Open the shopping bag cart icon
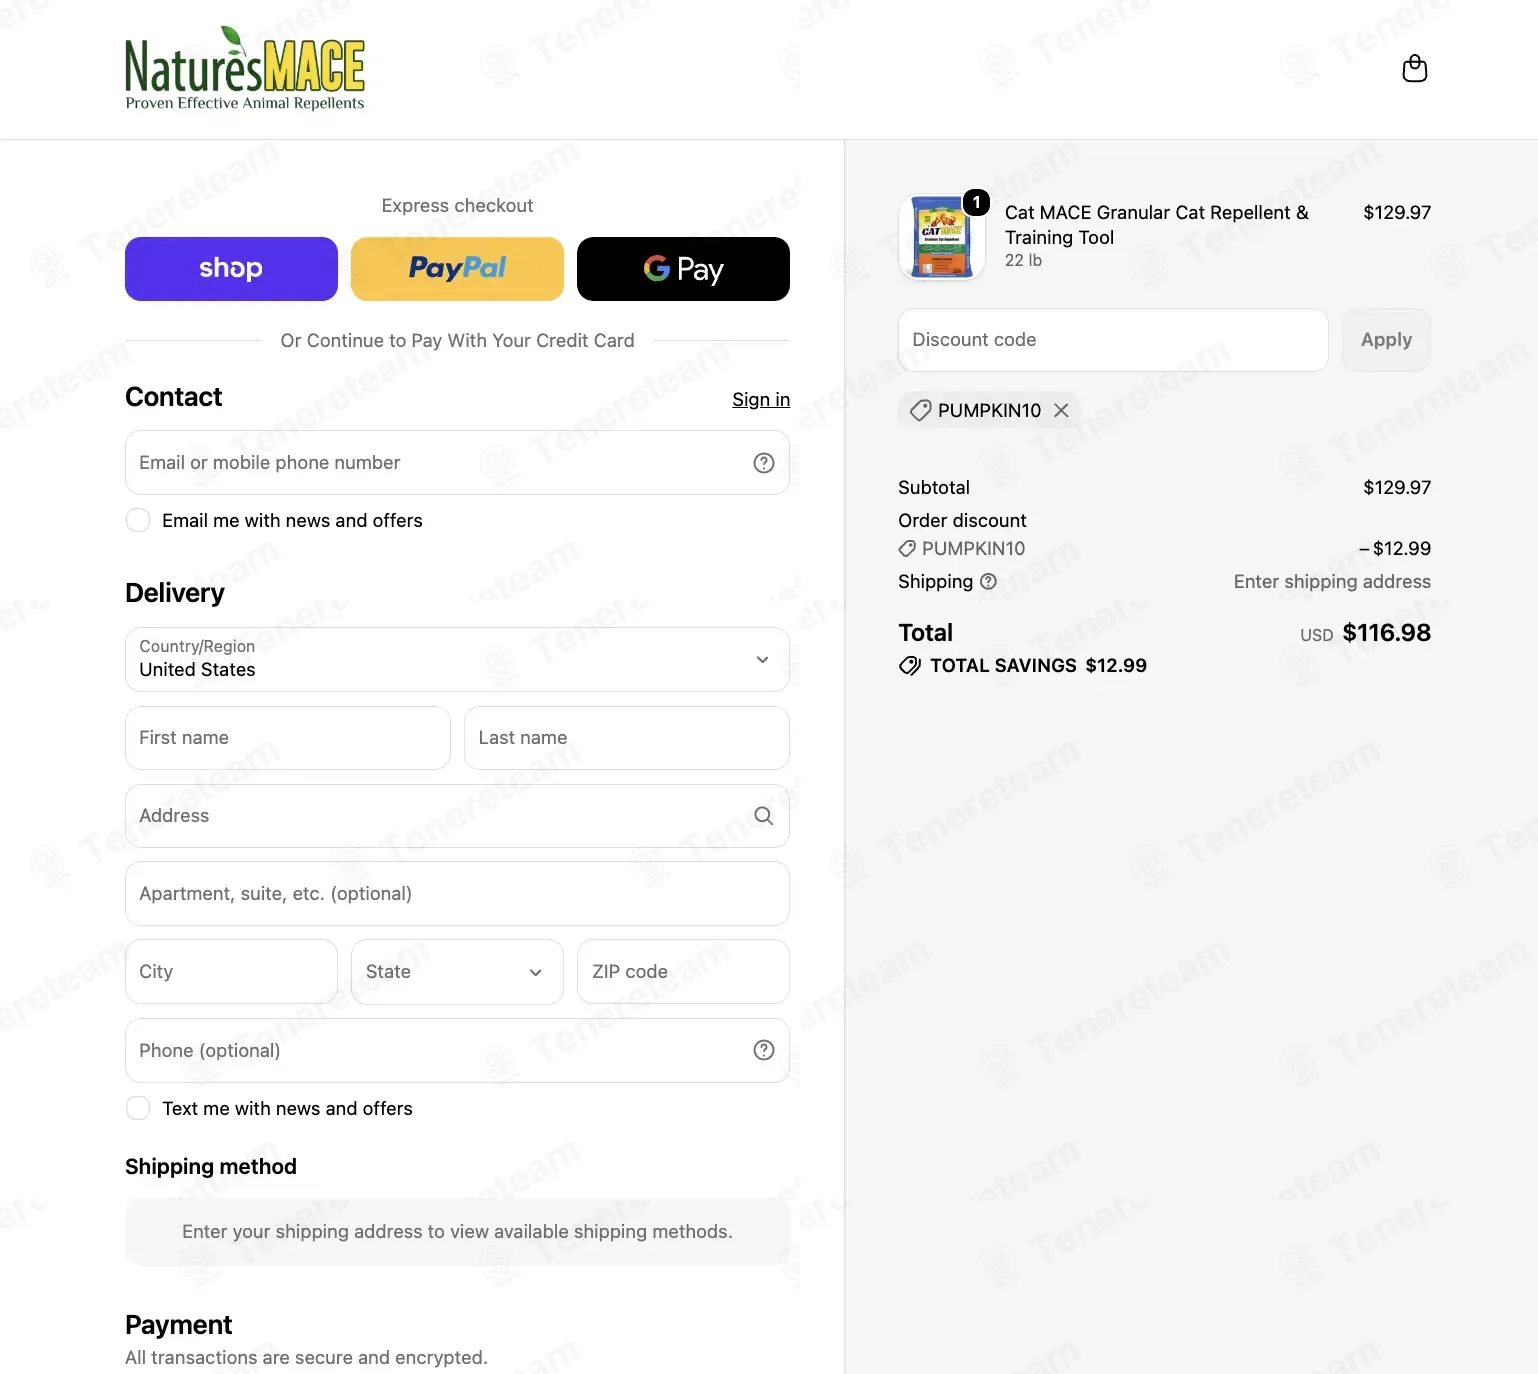Image resolution: width=1538 pixels, height=1374 pixels. 1414,68
